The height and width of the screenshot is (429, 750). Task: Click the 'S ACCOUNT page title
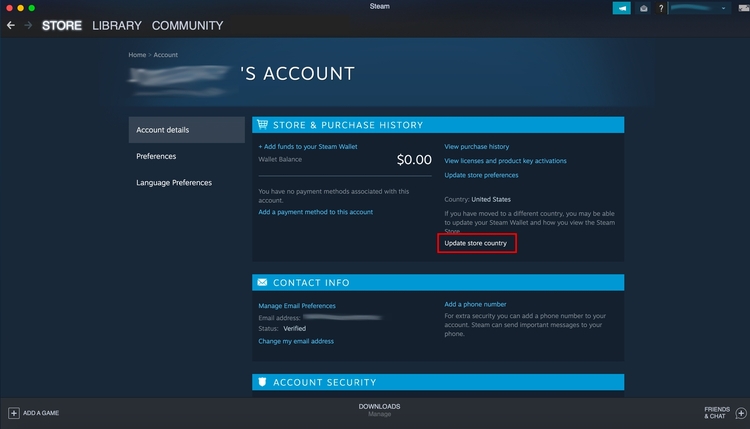point(297,74)
